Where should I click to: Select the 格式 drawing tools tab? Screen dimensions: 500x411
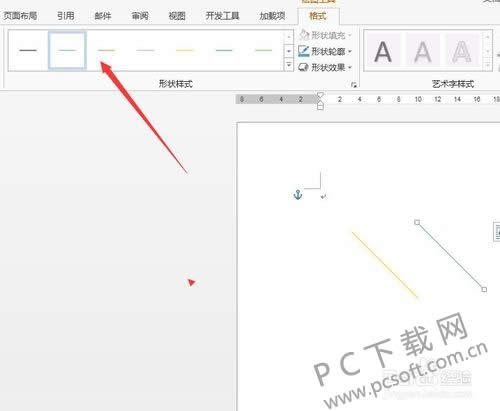(x=318, y=15)
